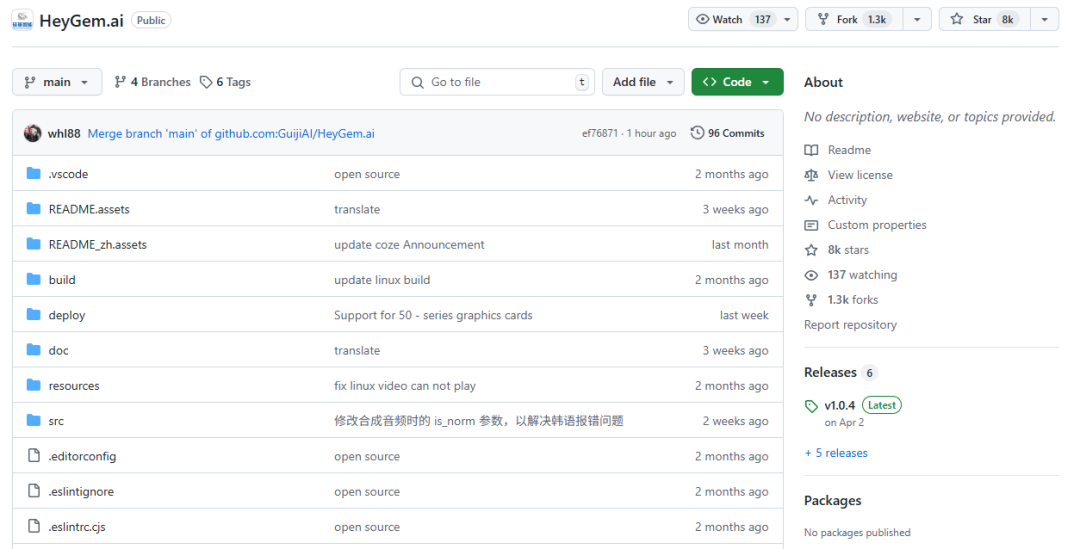
Task: Toggle Star on the repository
Action: point(981,19)
